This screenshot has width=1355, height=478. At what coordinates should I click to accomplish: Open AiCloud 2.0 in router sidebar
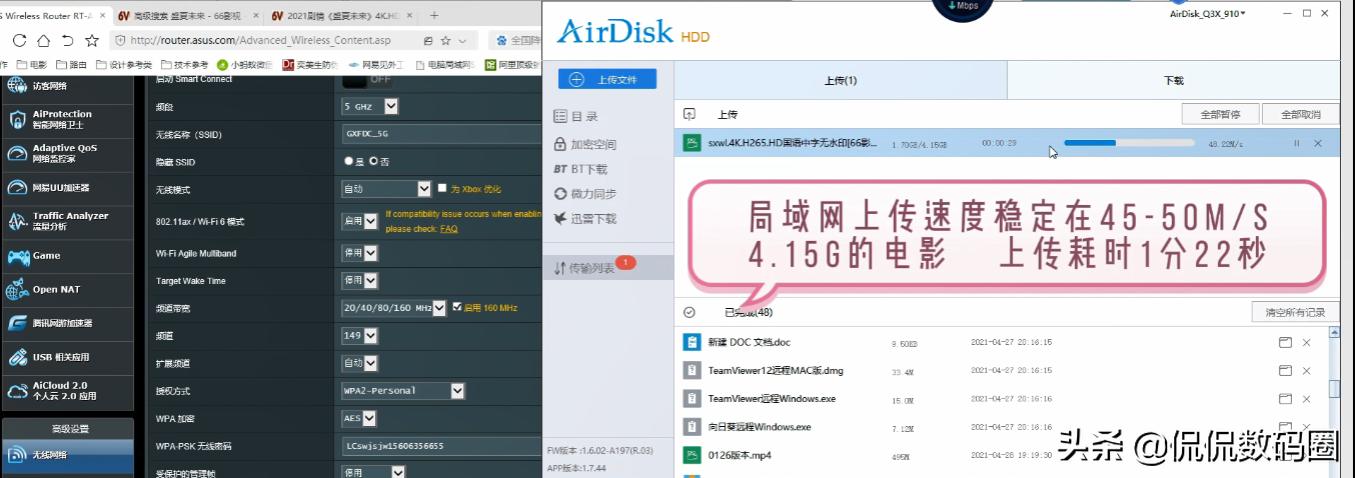pos(67,391)
